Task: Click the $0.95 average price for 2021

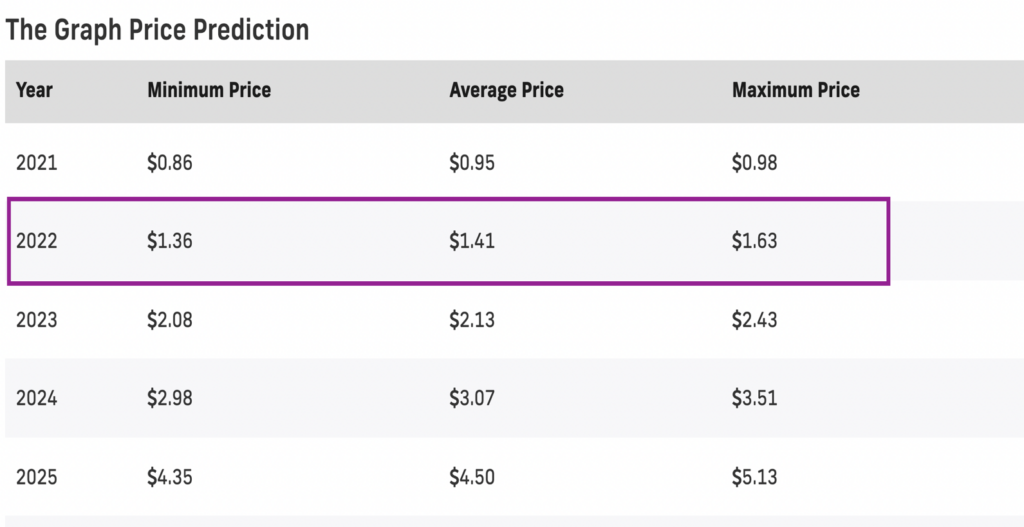Action: click(x=472, y=163)
